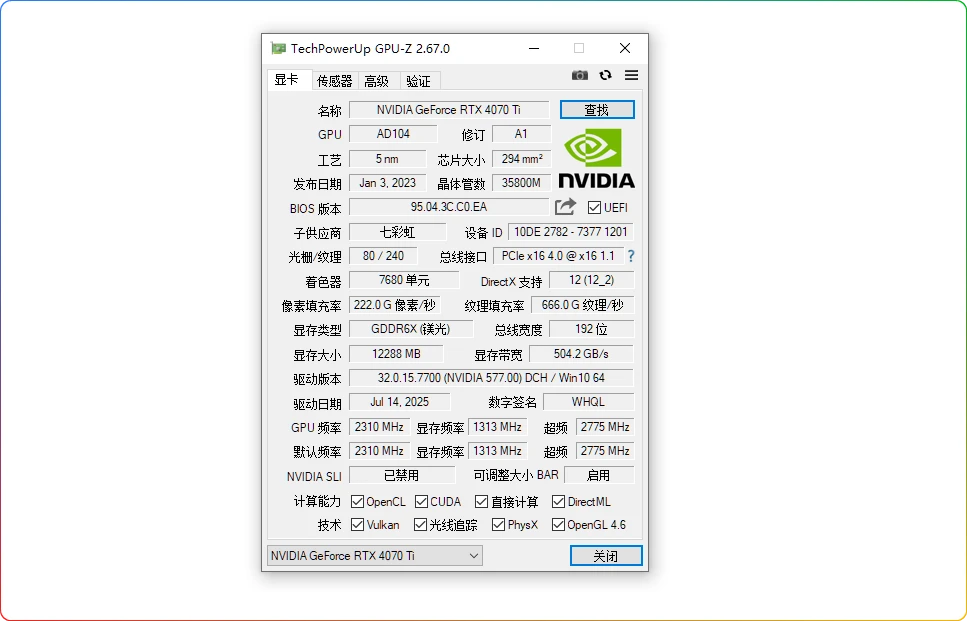
Task: Click the GPU 频率 row boost 2775 MHz
Action: click(605, 427)
